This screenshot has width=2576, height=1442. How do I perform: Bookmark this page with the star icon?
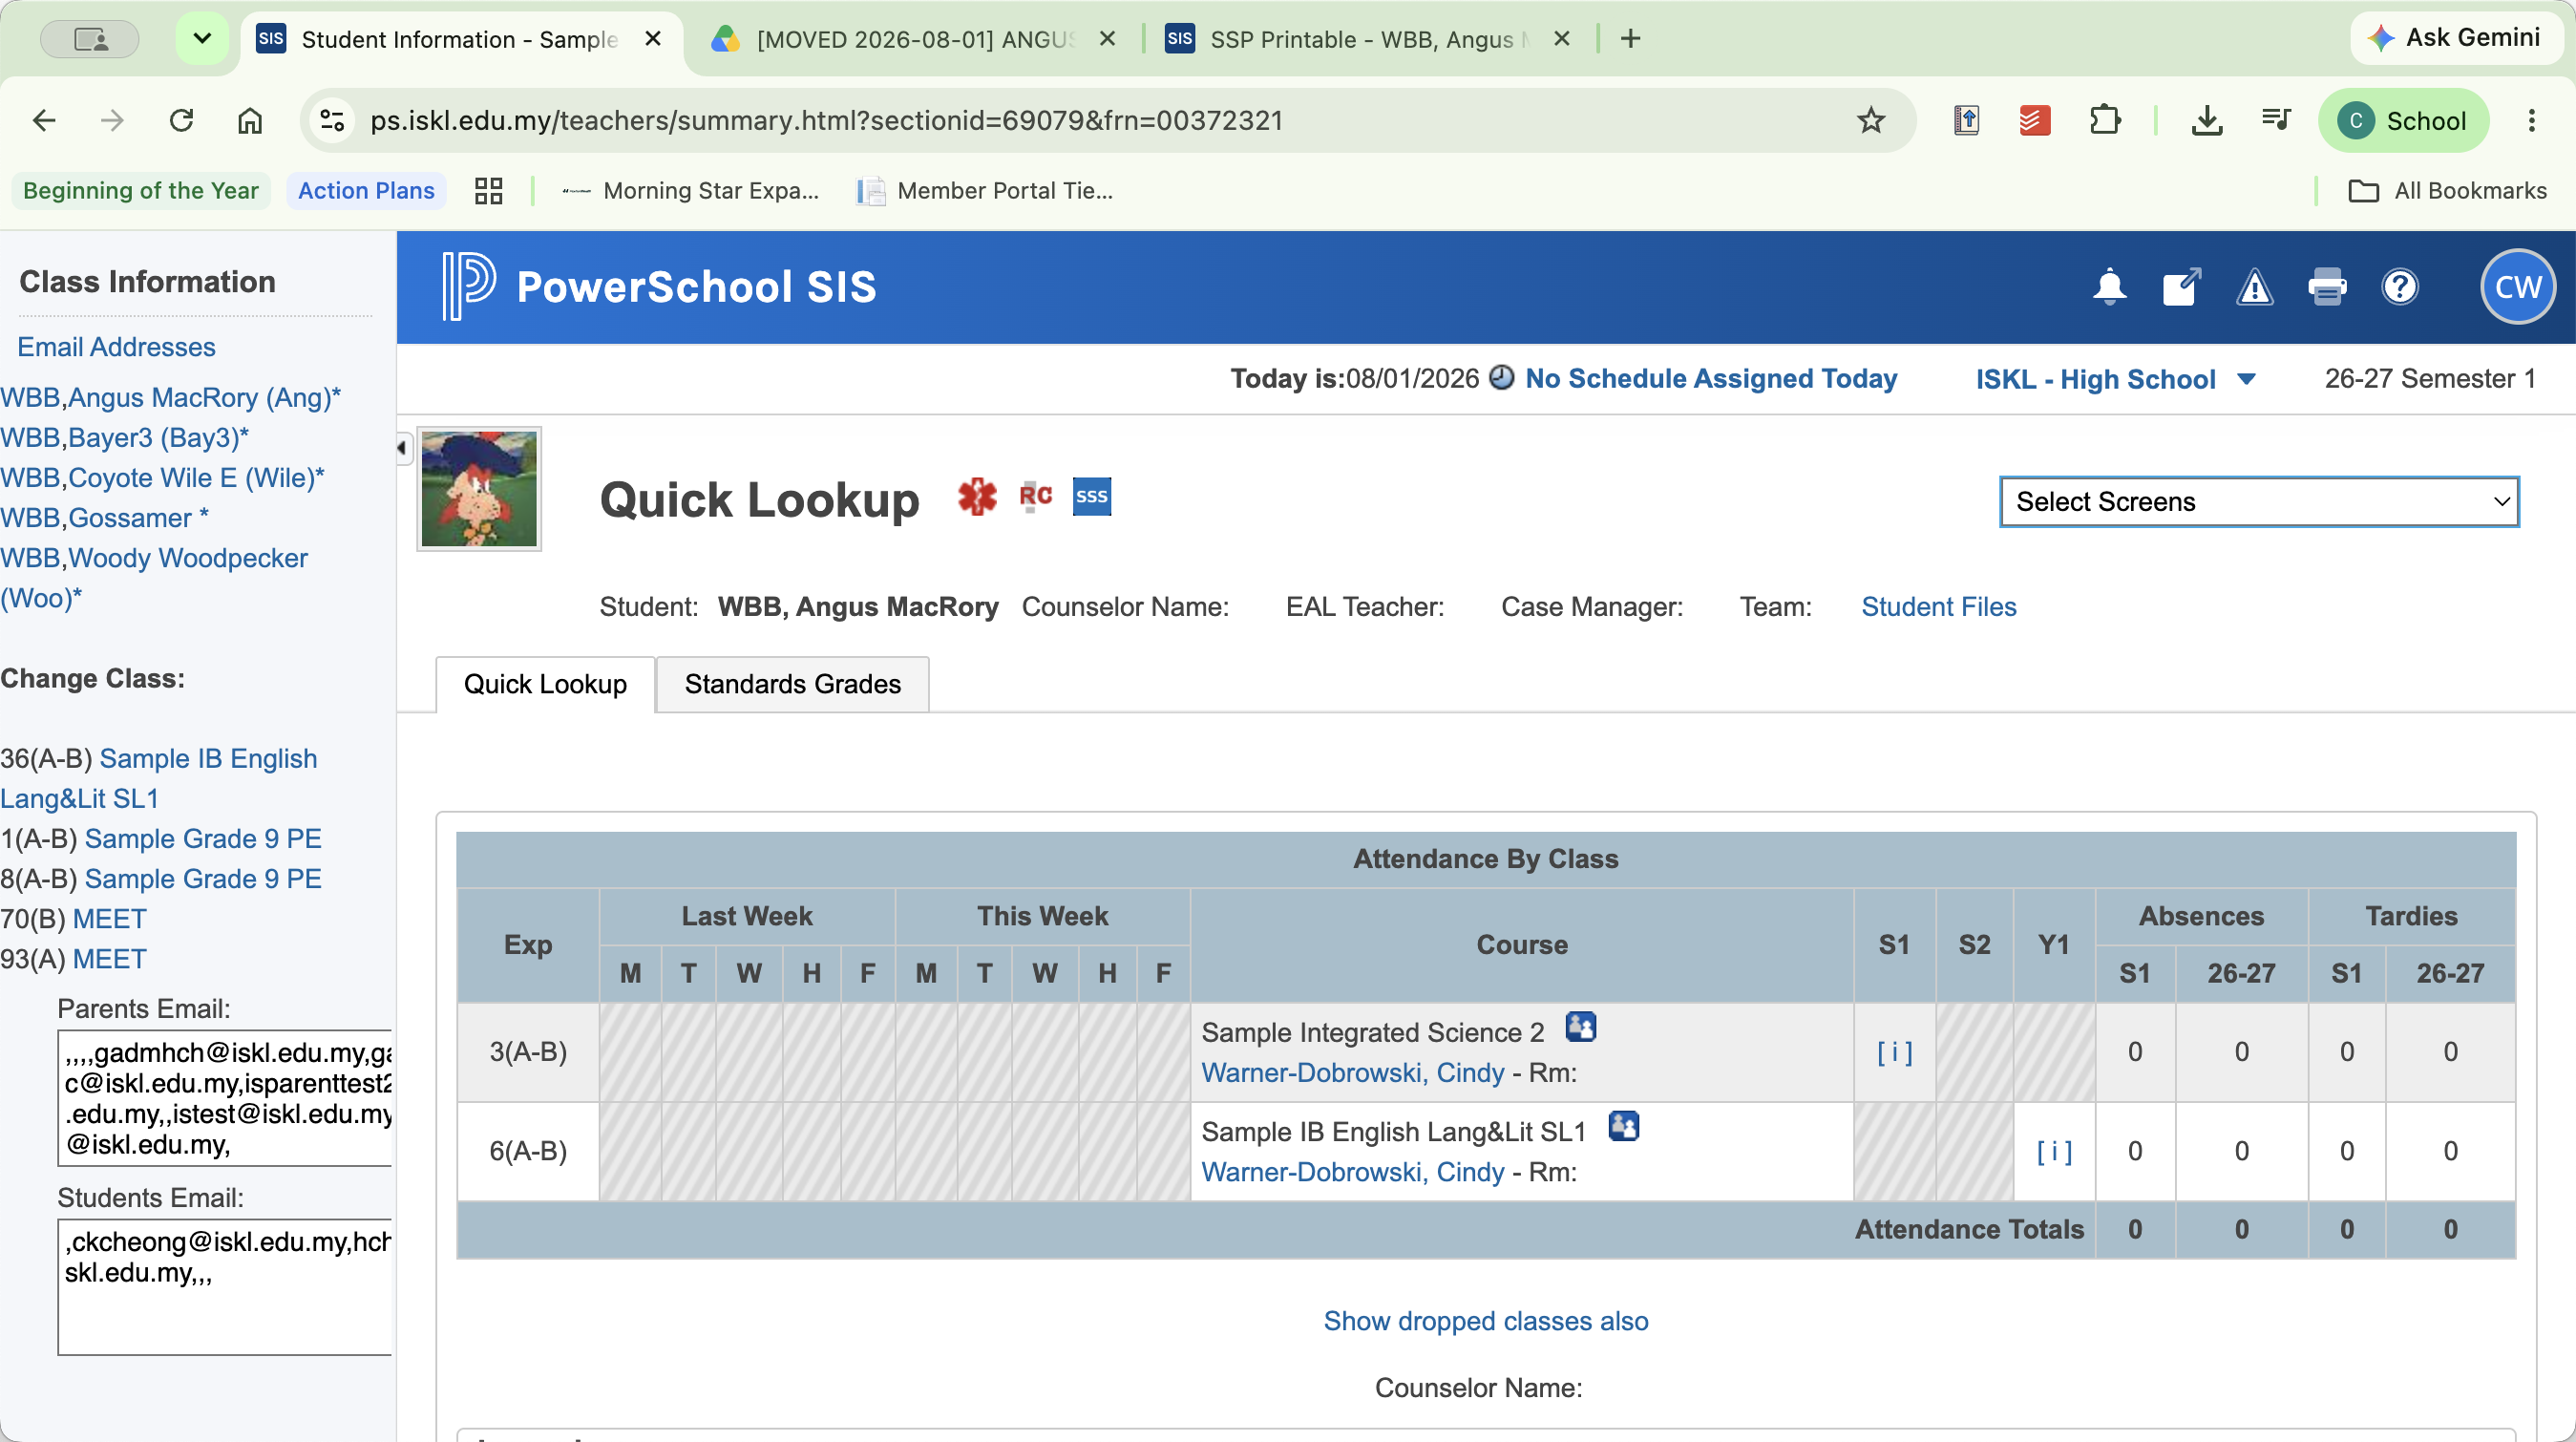1870,121
